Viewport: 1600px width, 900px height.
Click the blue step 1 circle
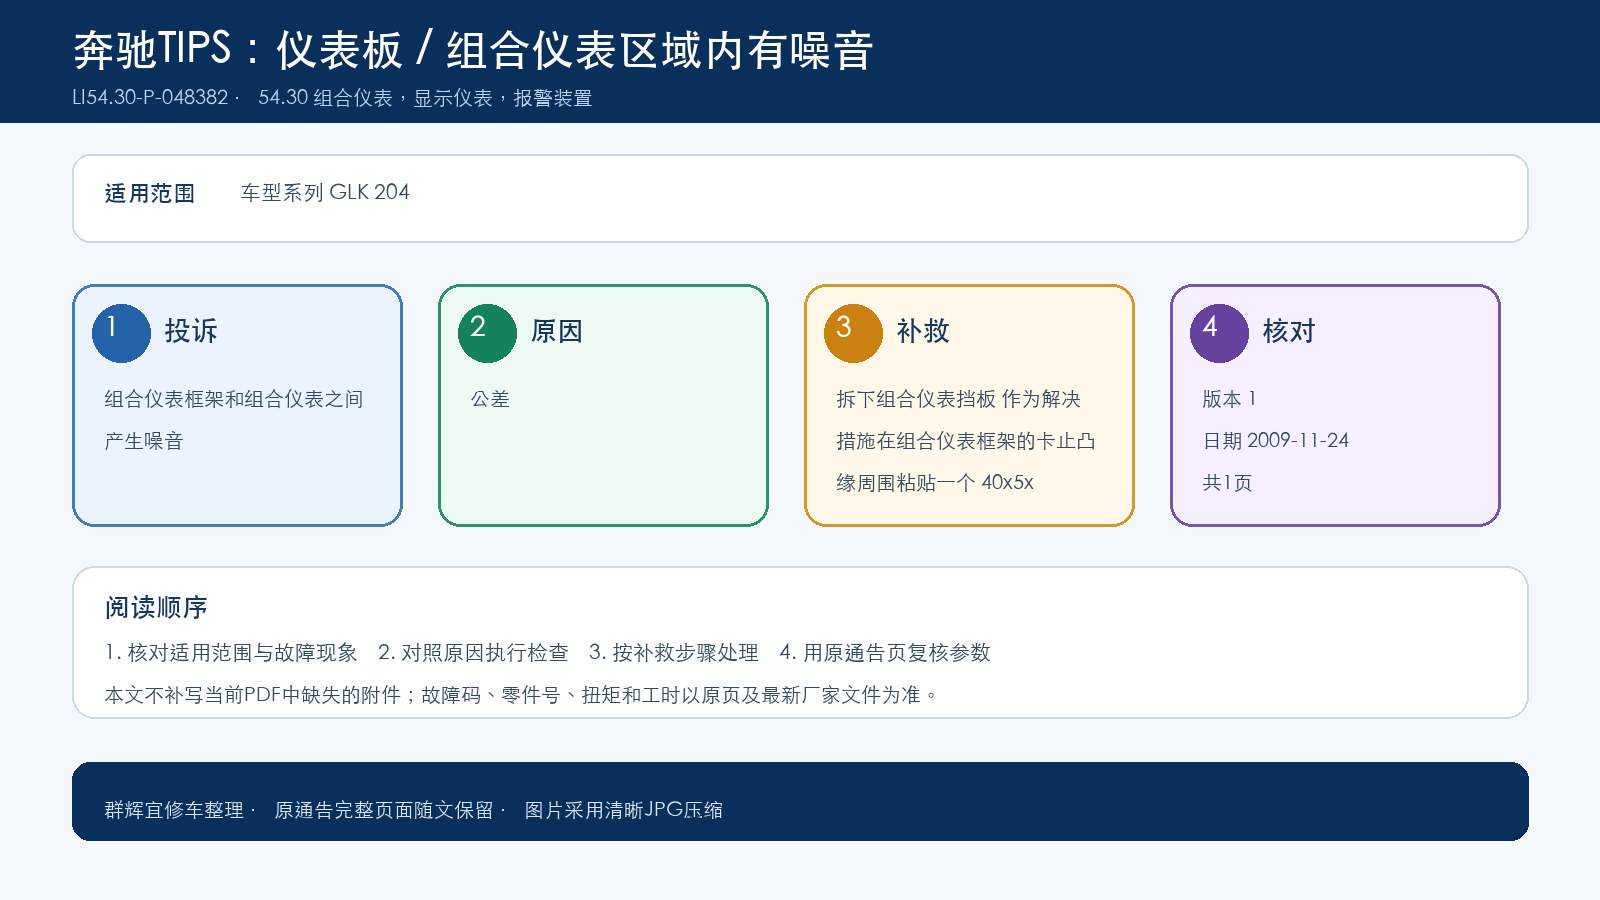pos(121,333)
